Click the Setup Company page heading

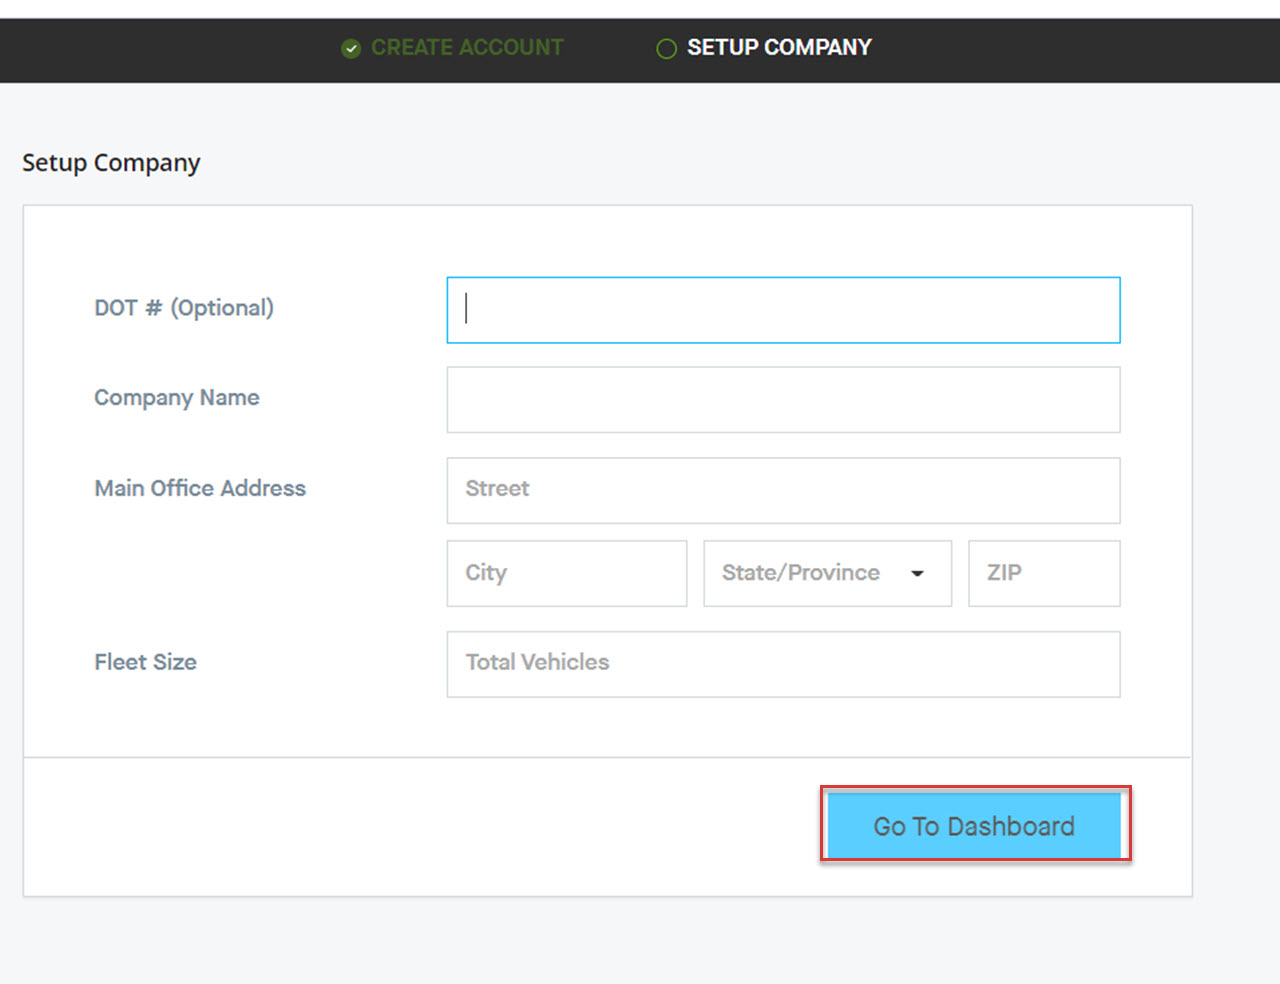tap(111, 162)
